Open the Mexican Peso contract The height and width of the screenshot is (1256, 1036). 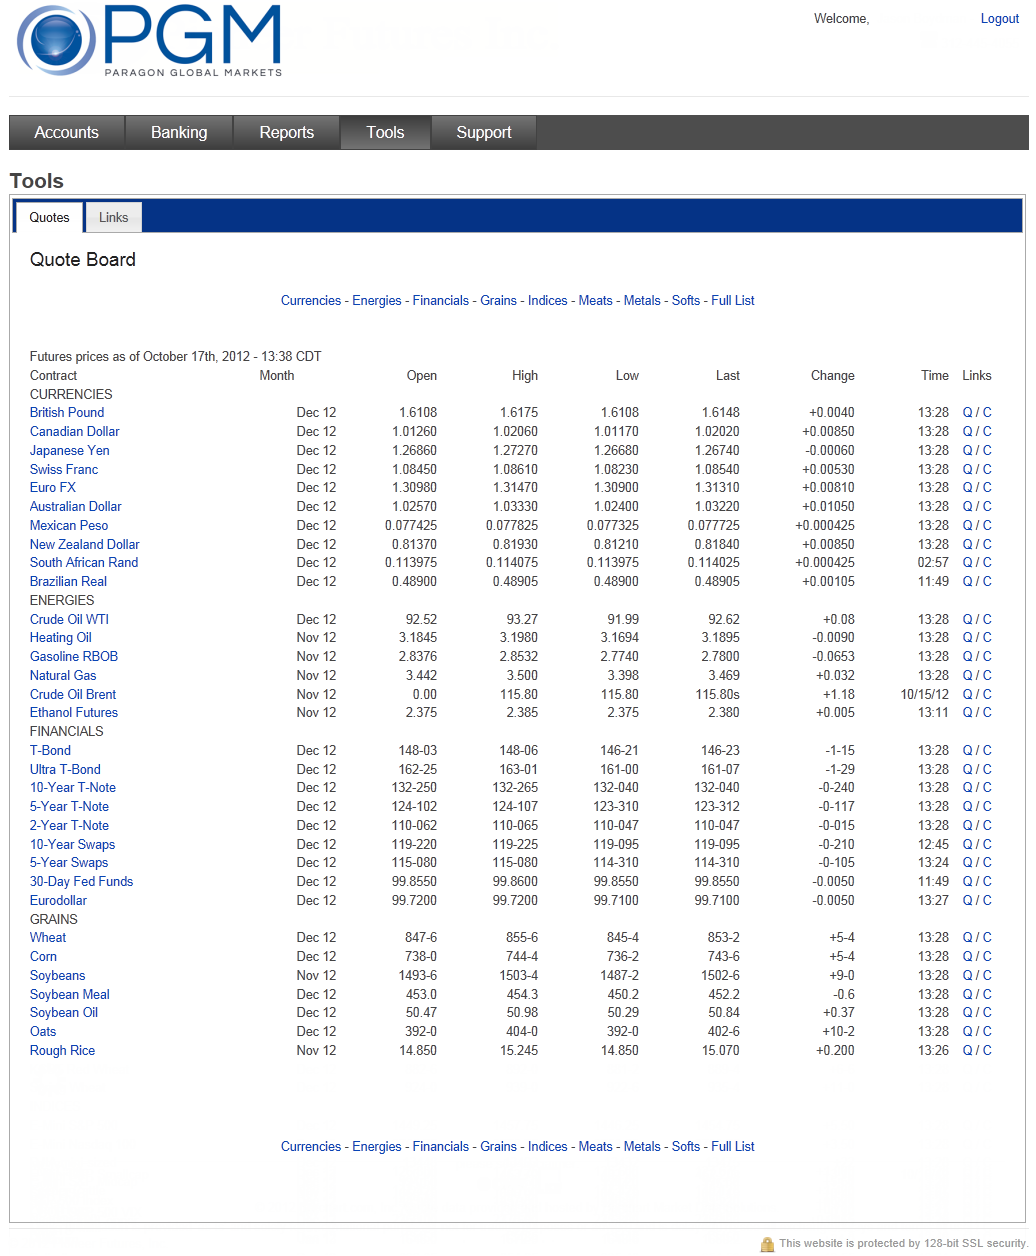[x=69, y=526]
